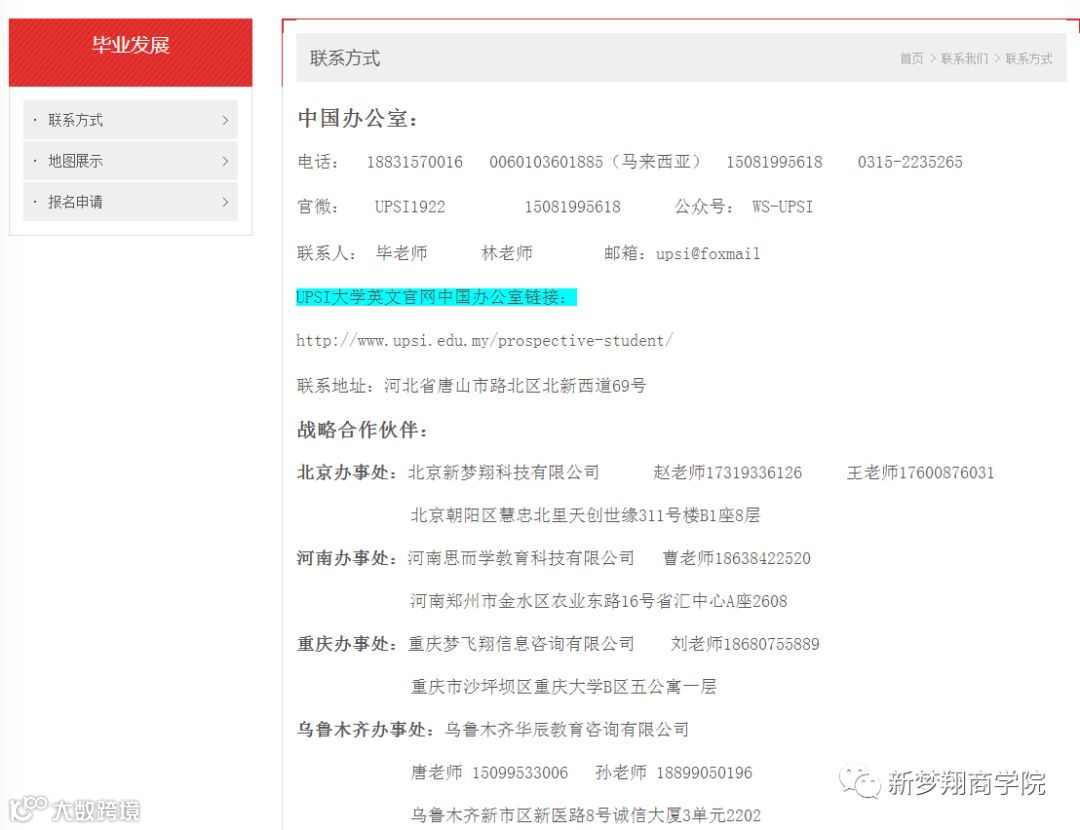Viewport: 1080px width, 830px height.
Task: Select 孙老师 18899050196 contact
Action: point(674,773)
